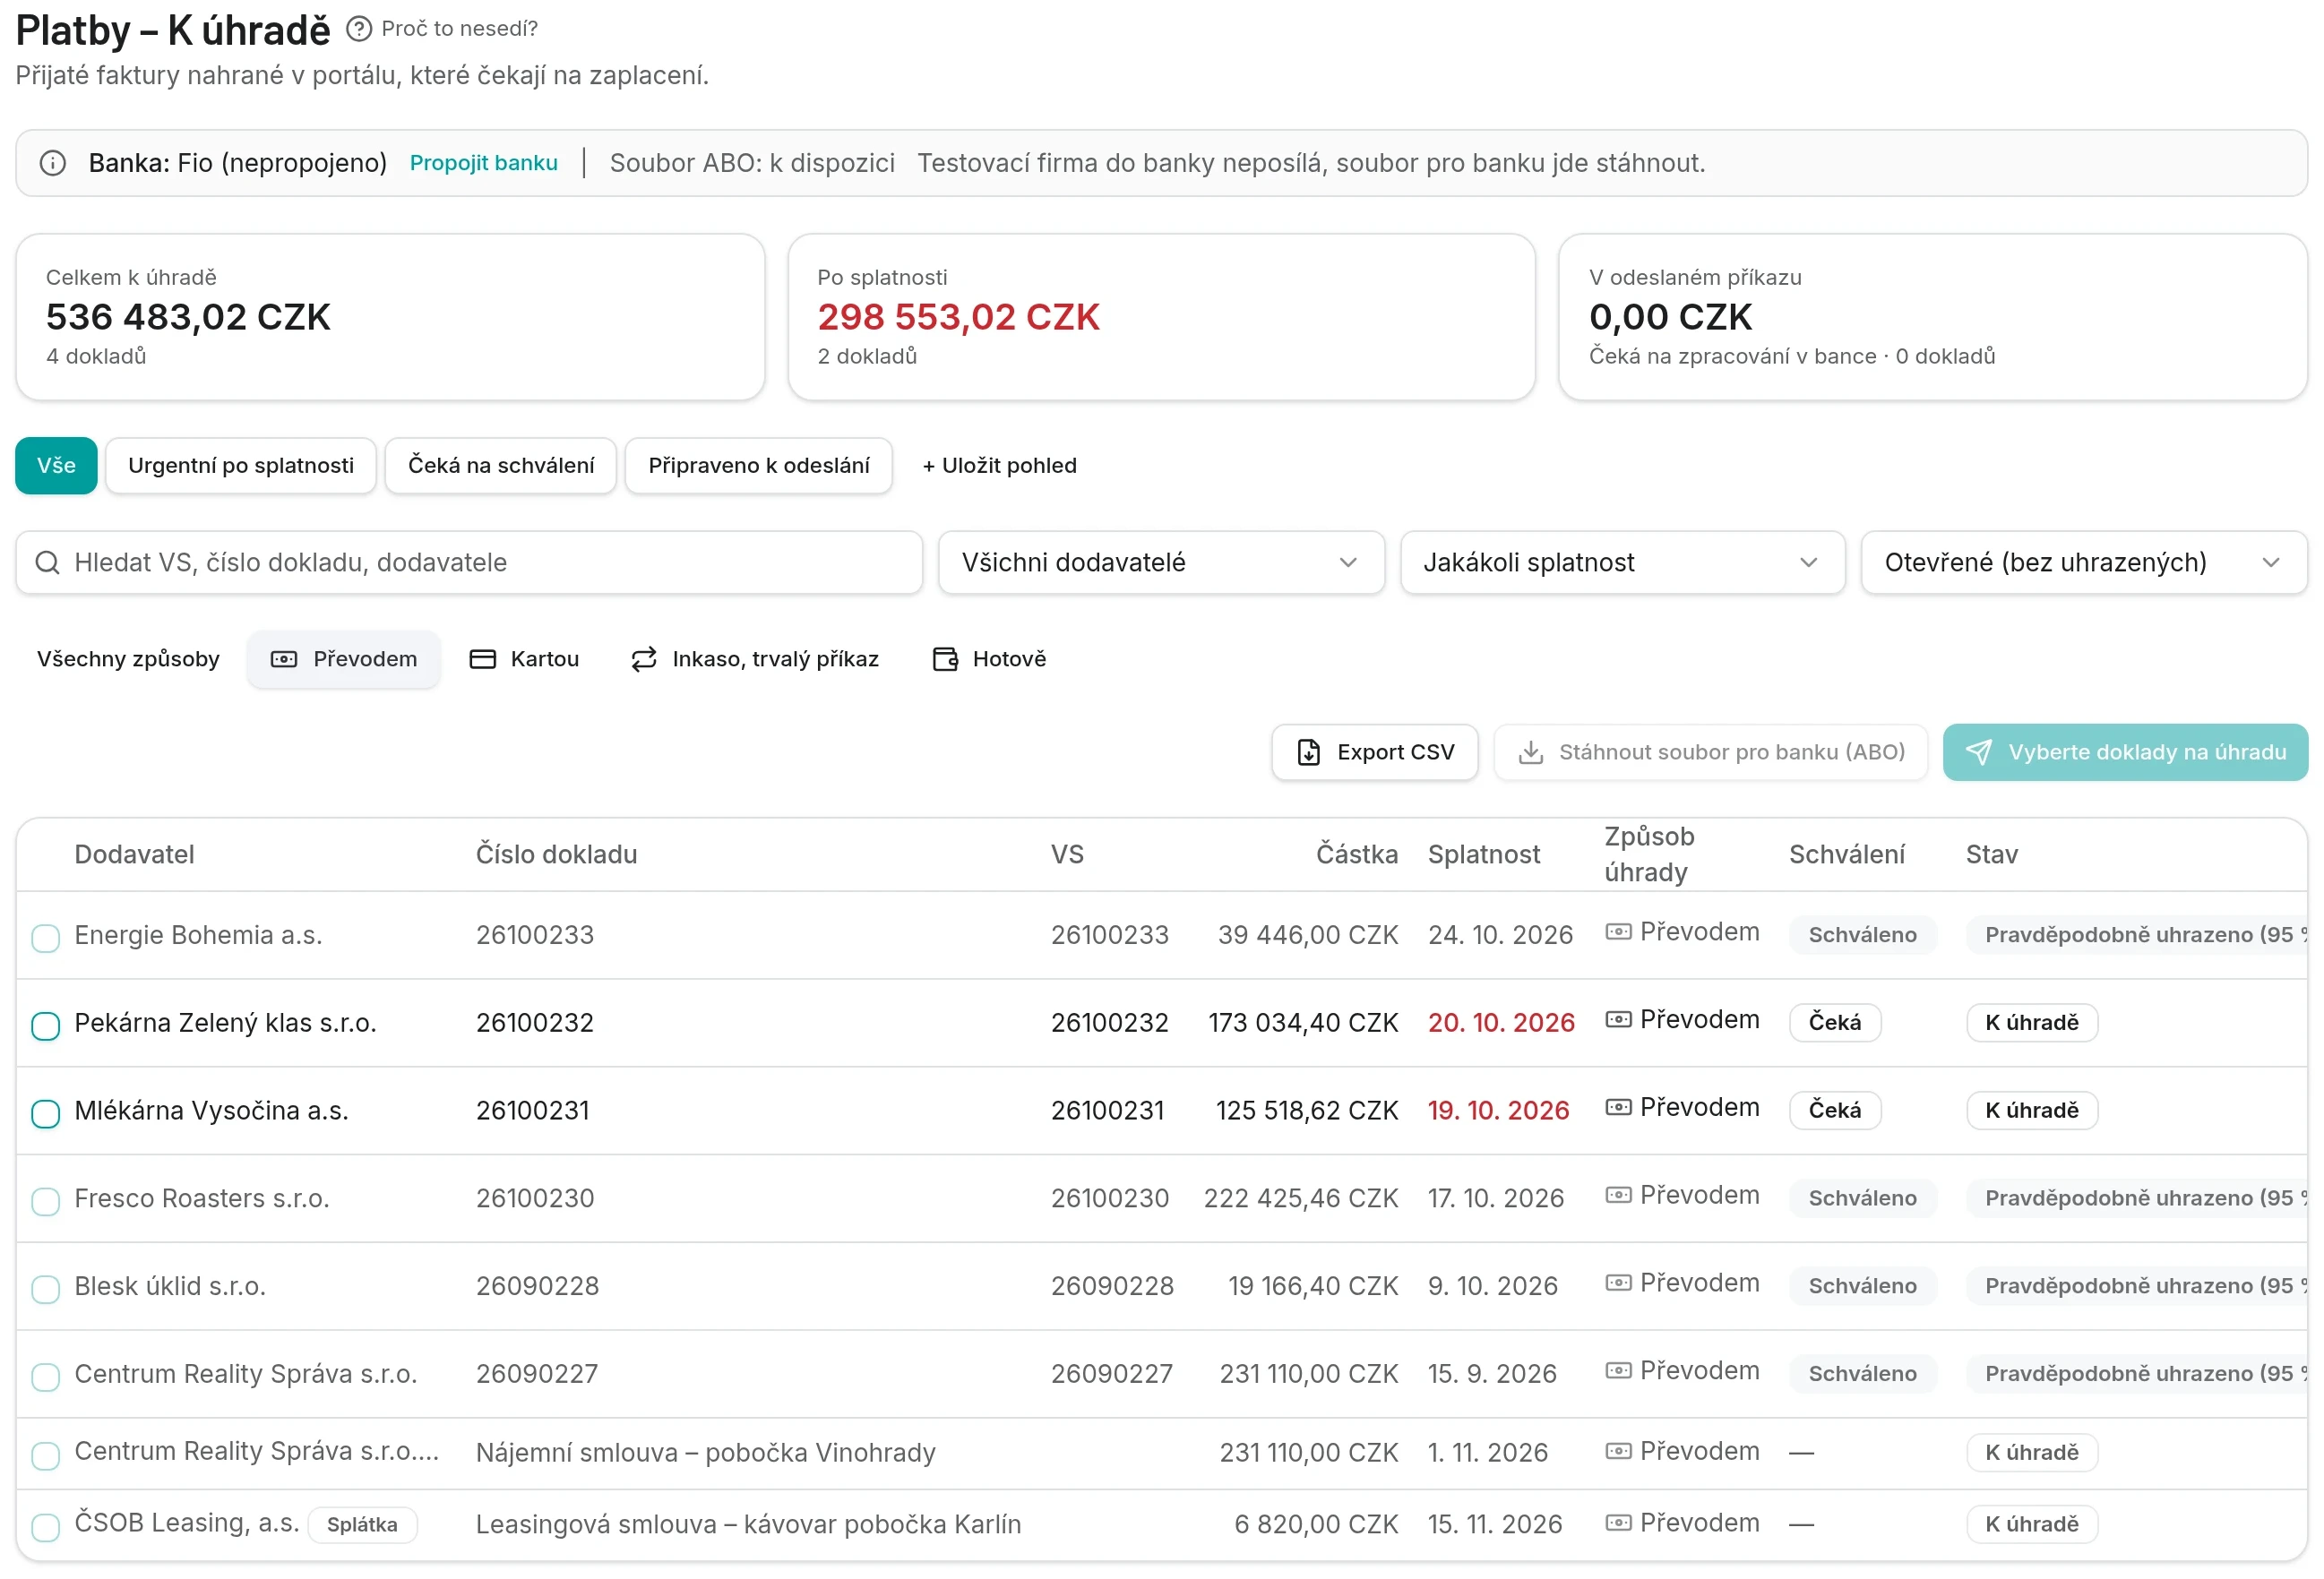Click the search magnifier icon
Screen dimensions: 2324x1579
(x=47, y=563)
